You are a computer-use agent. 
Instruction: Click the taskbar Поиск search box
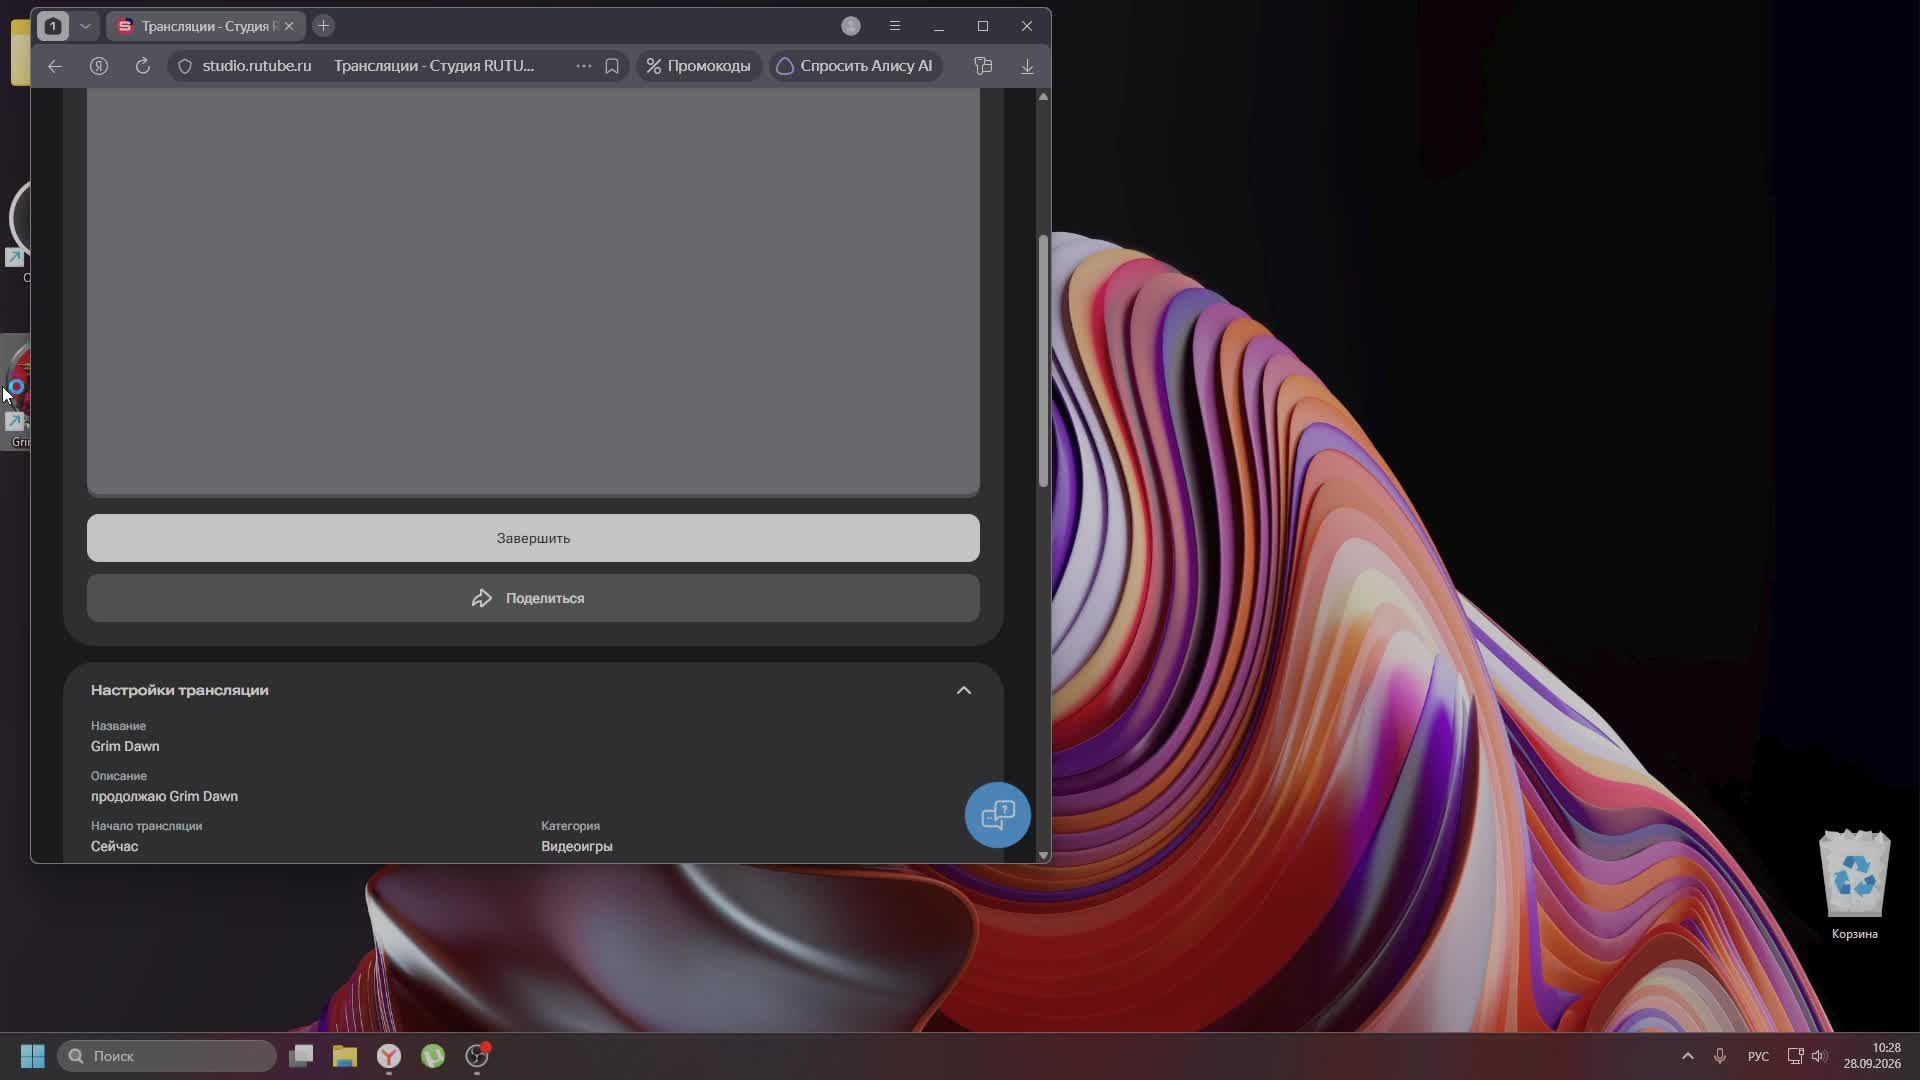coord(167,1056)
